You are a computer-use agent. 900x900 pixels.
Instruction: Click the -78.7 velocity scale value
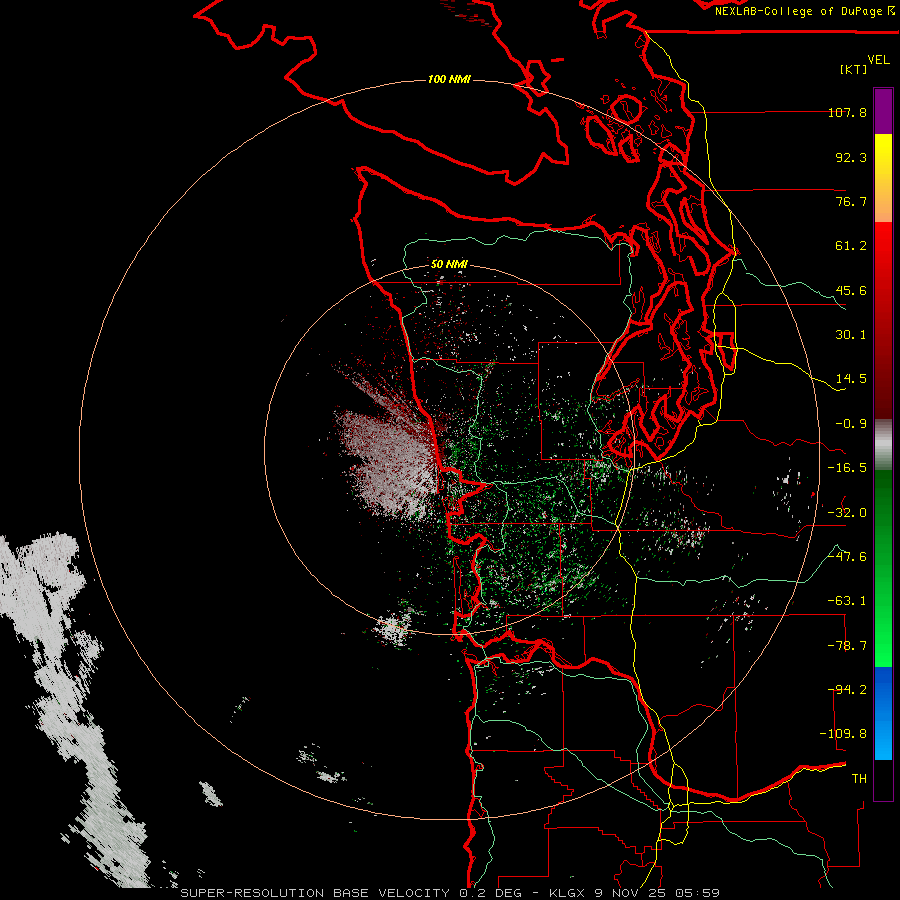pos(847,646)
